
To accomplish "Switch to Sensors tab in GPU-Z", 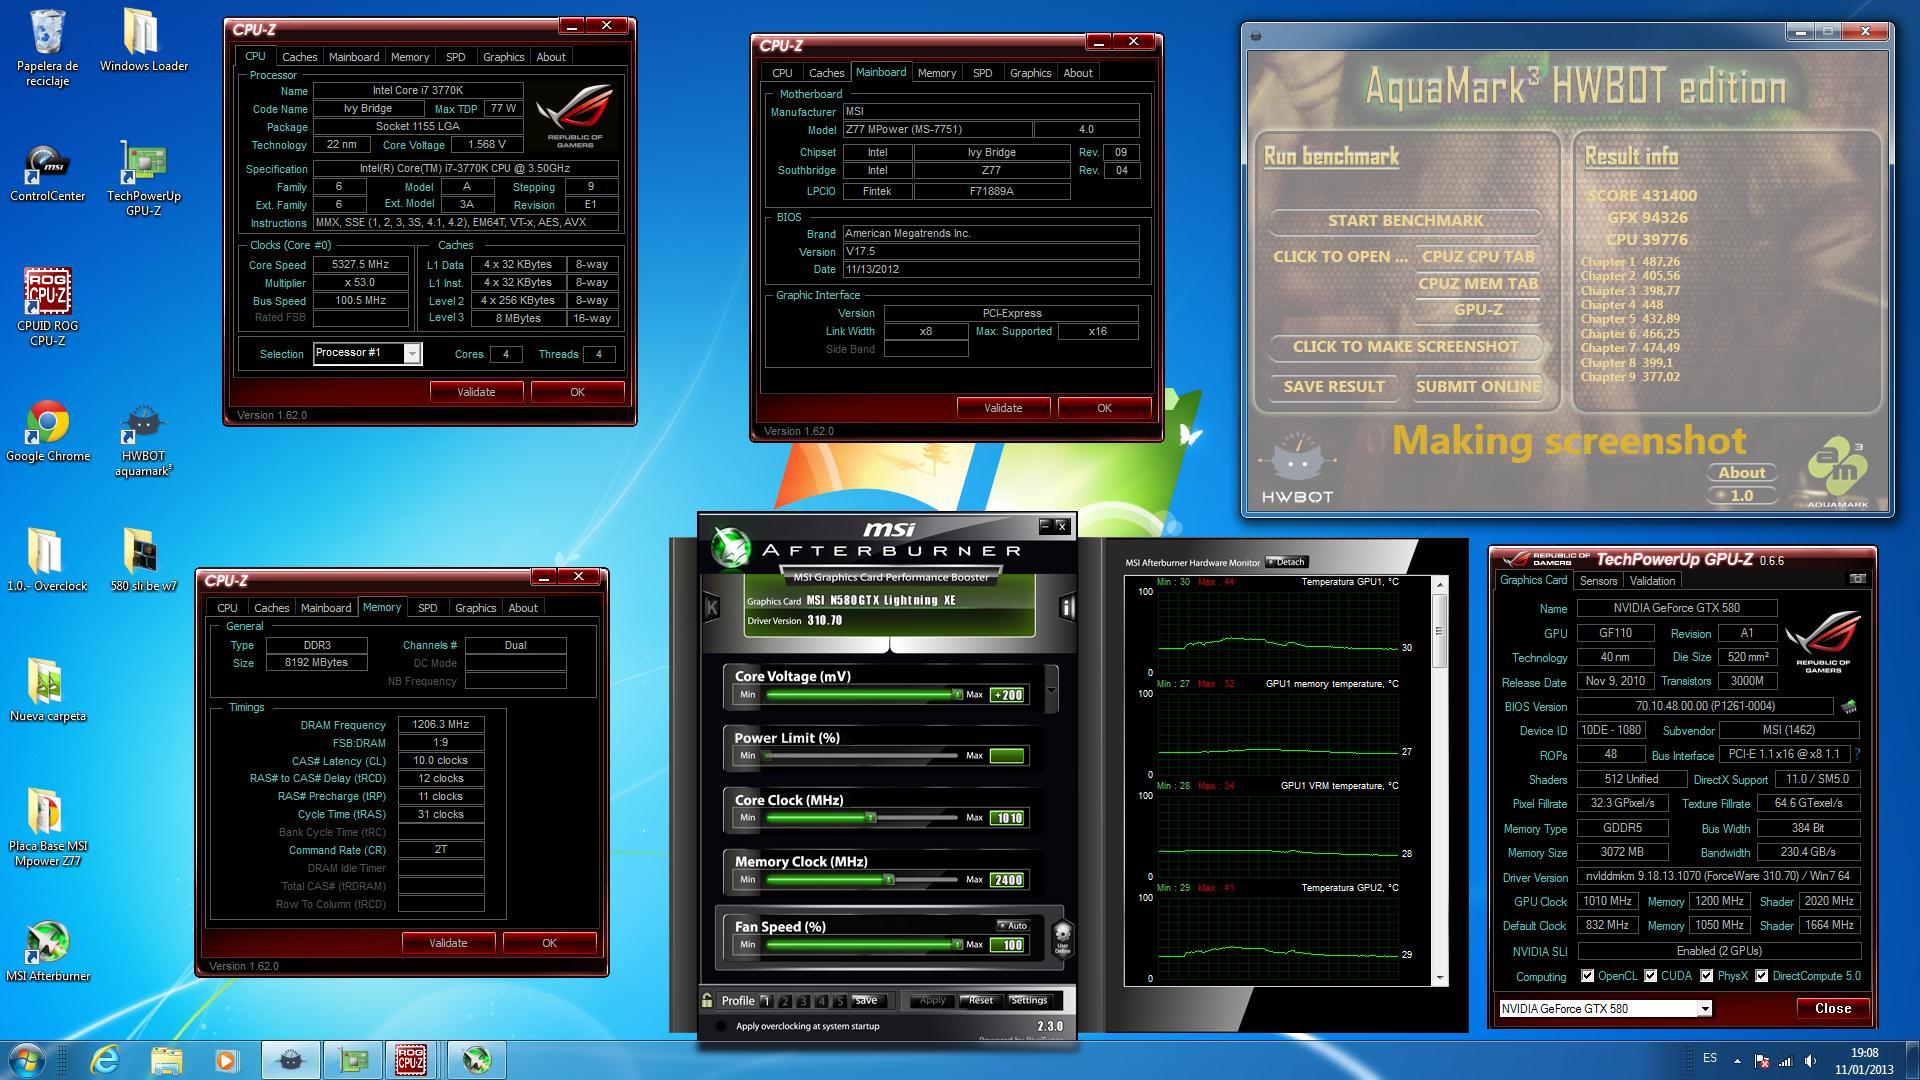I will [x=1598, y=581].
